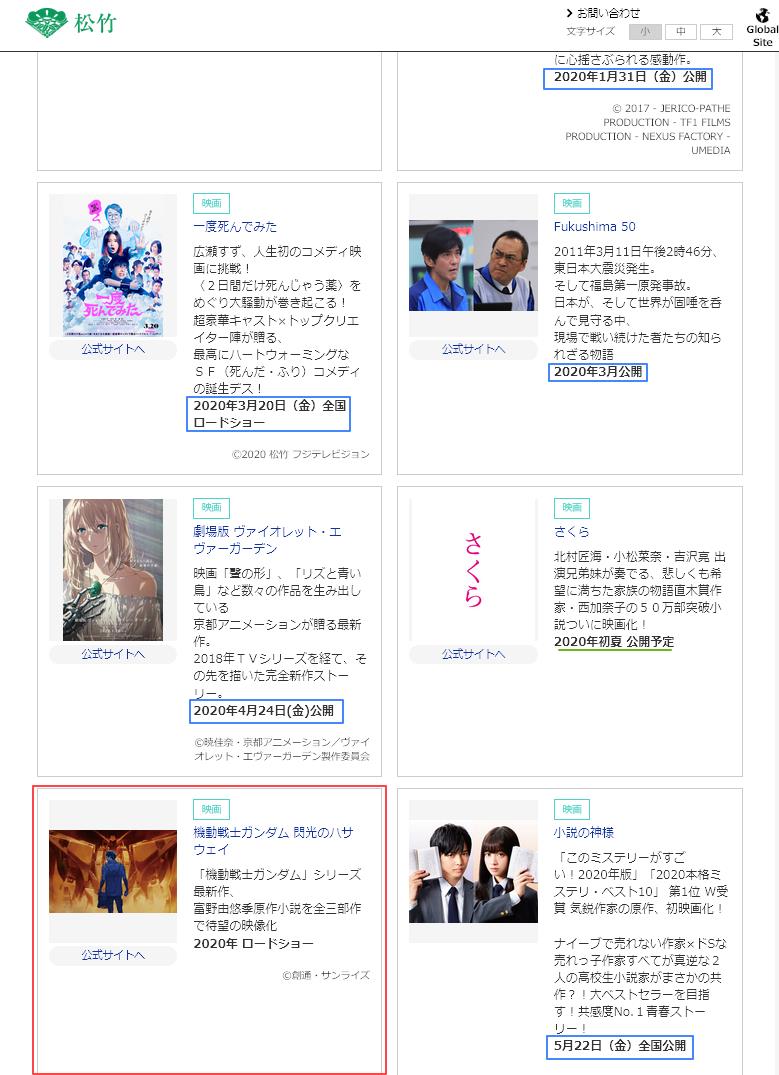Screen dimensions: 779x1075
Task: Open the Fukushima 50 title link
Action: tap(595, 226)
